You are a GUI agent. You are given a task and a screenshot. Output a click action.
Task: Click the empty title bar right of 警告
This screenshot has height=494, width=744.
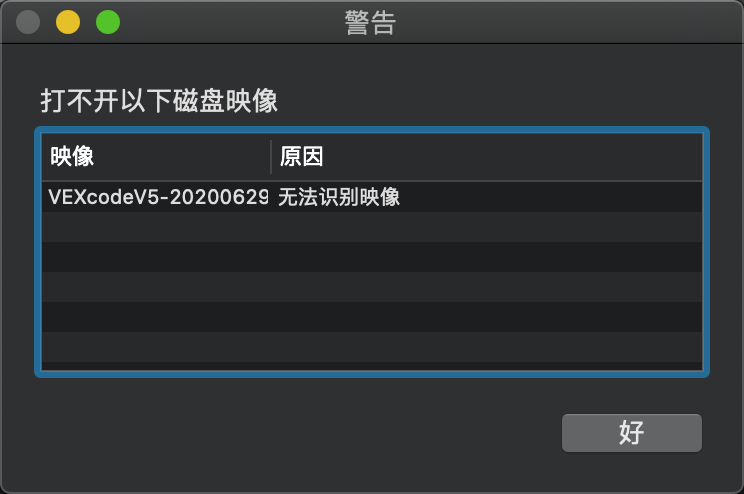pos(569,22)
